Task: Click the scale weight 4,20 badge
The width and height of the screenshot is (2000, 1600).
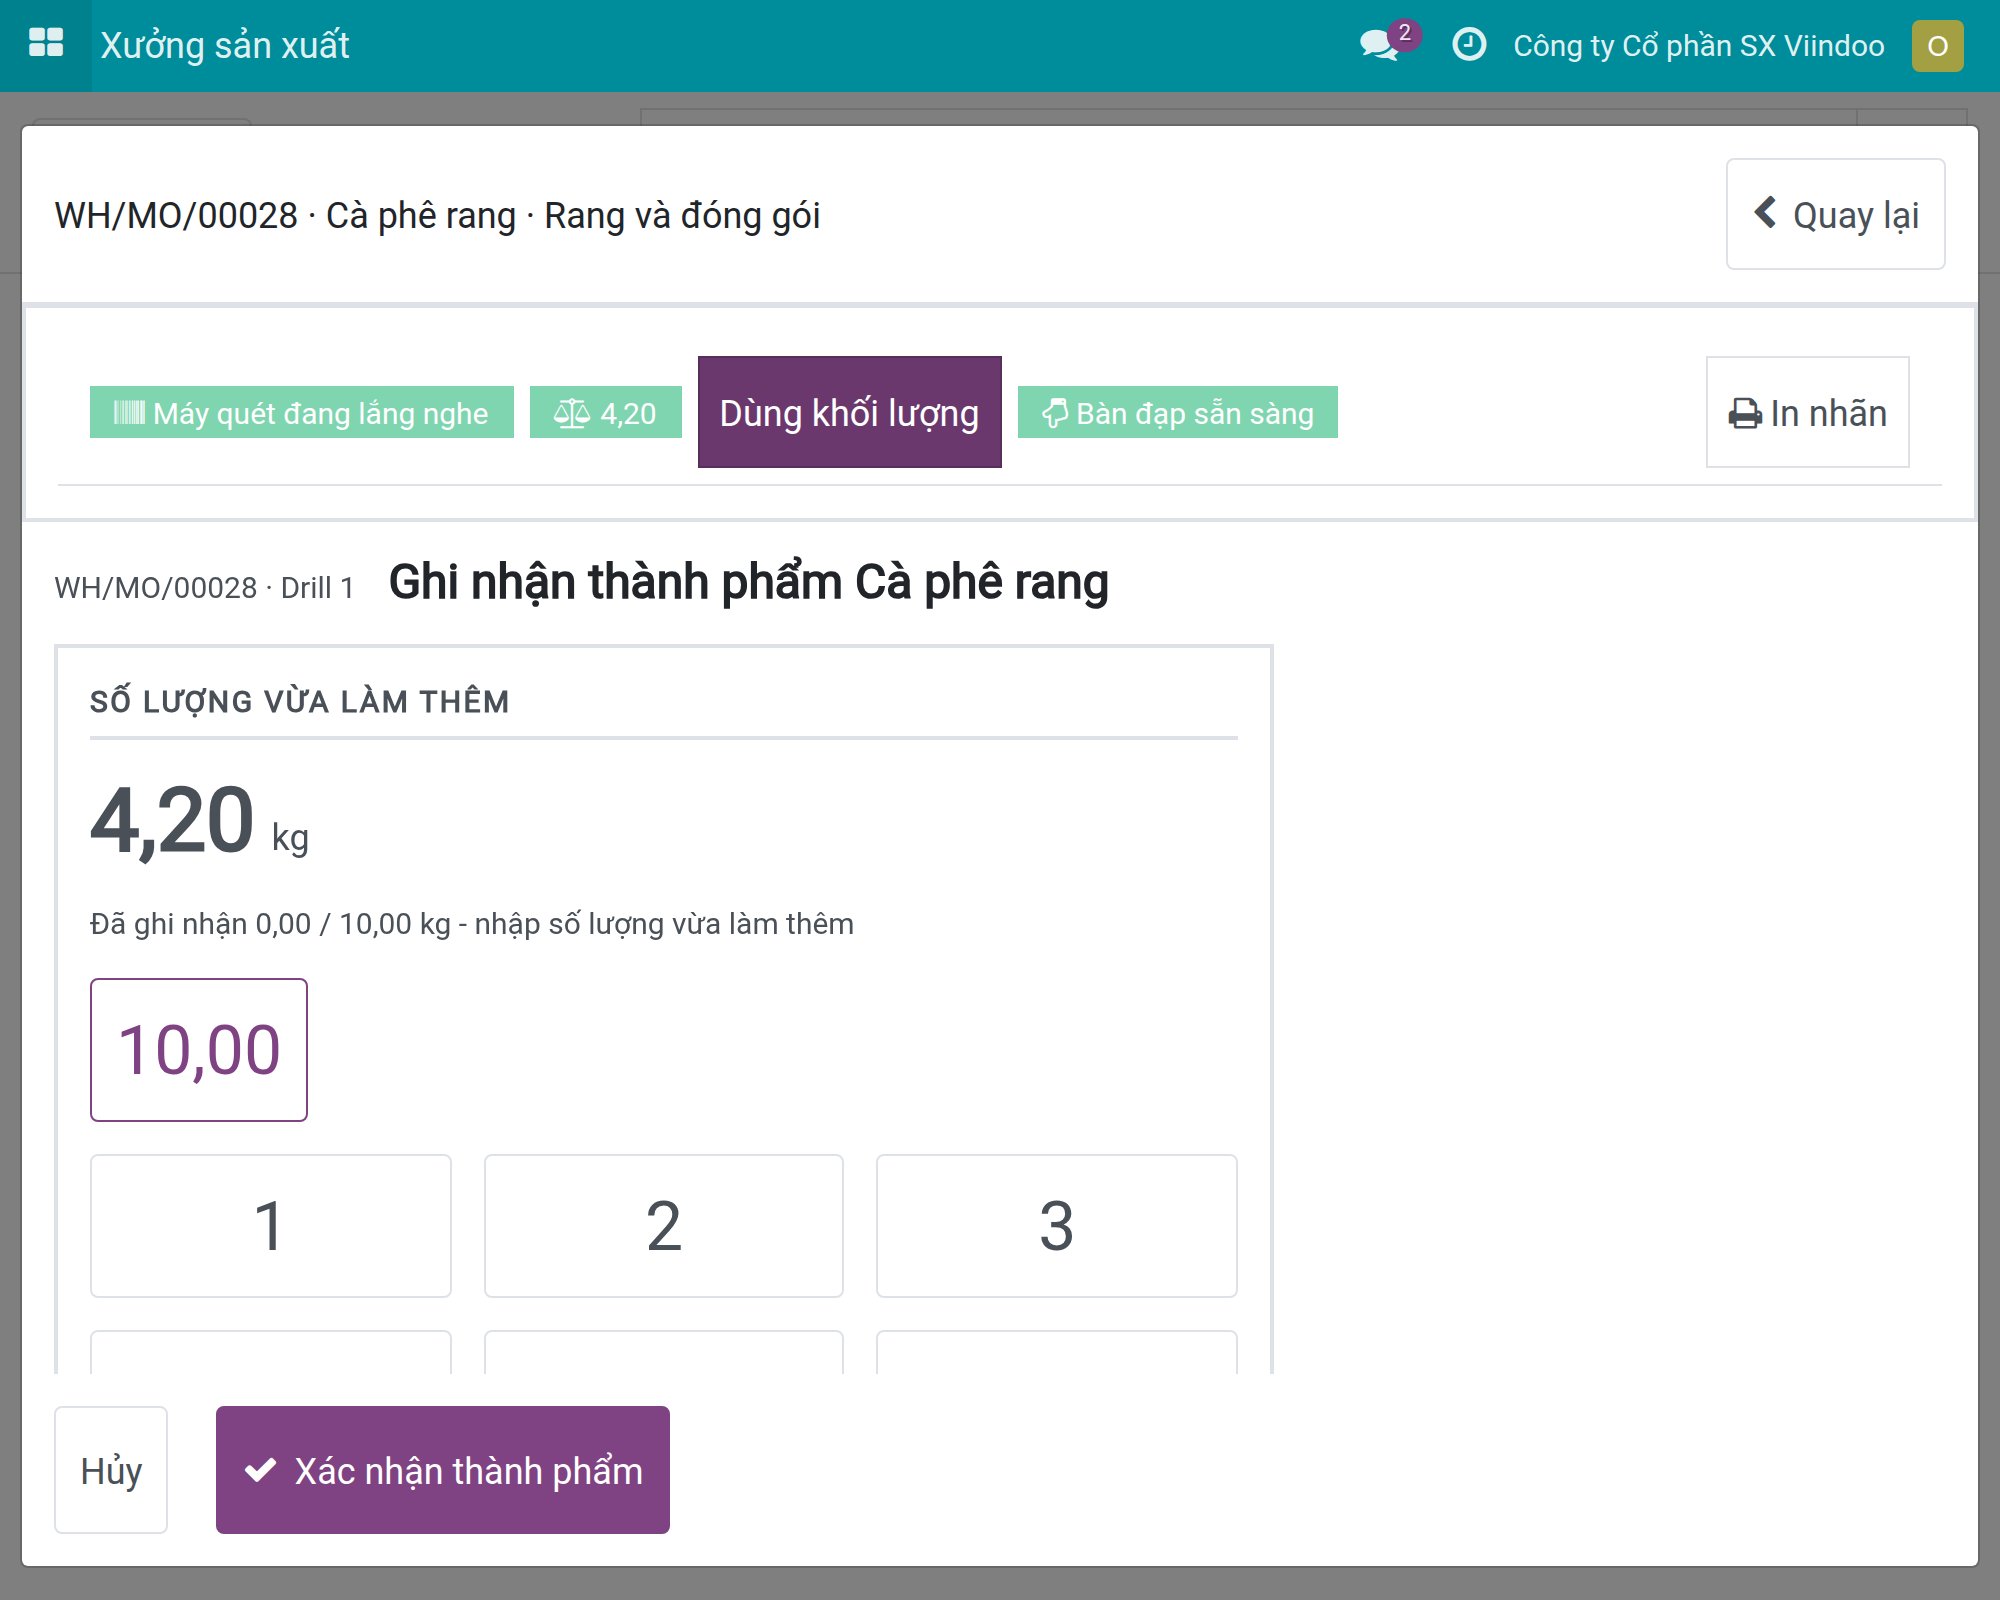Action: click(605, 413)
